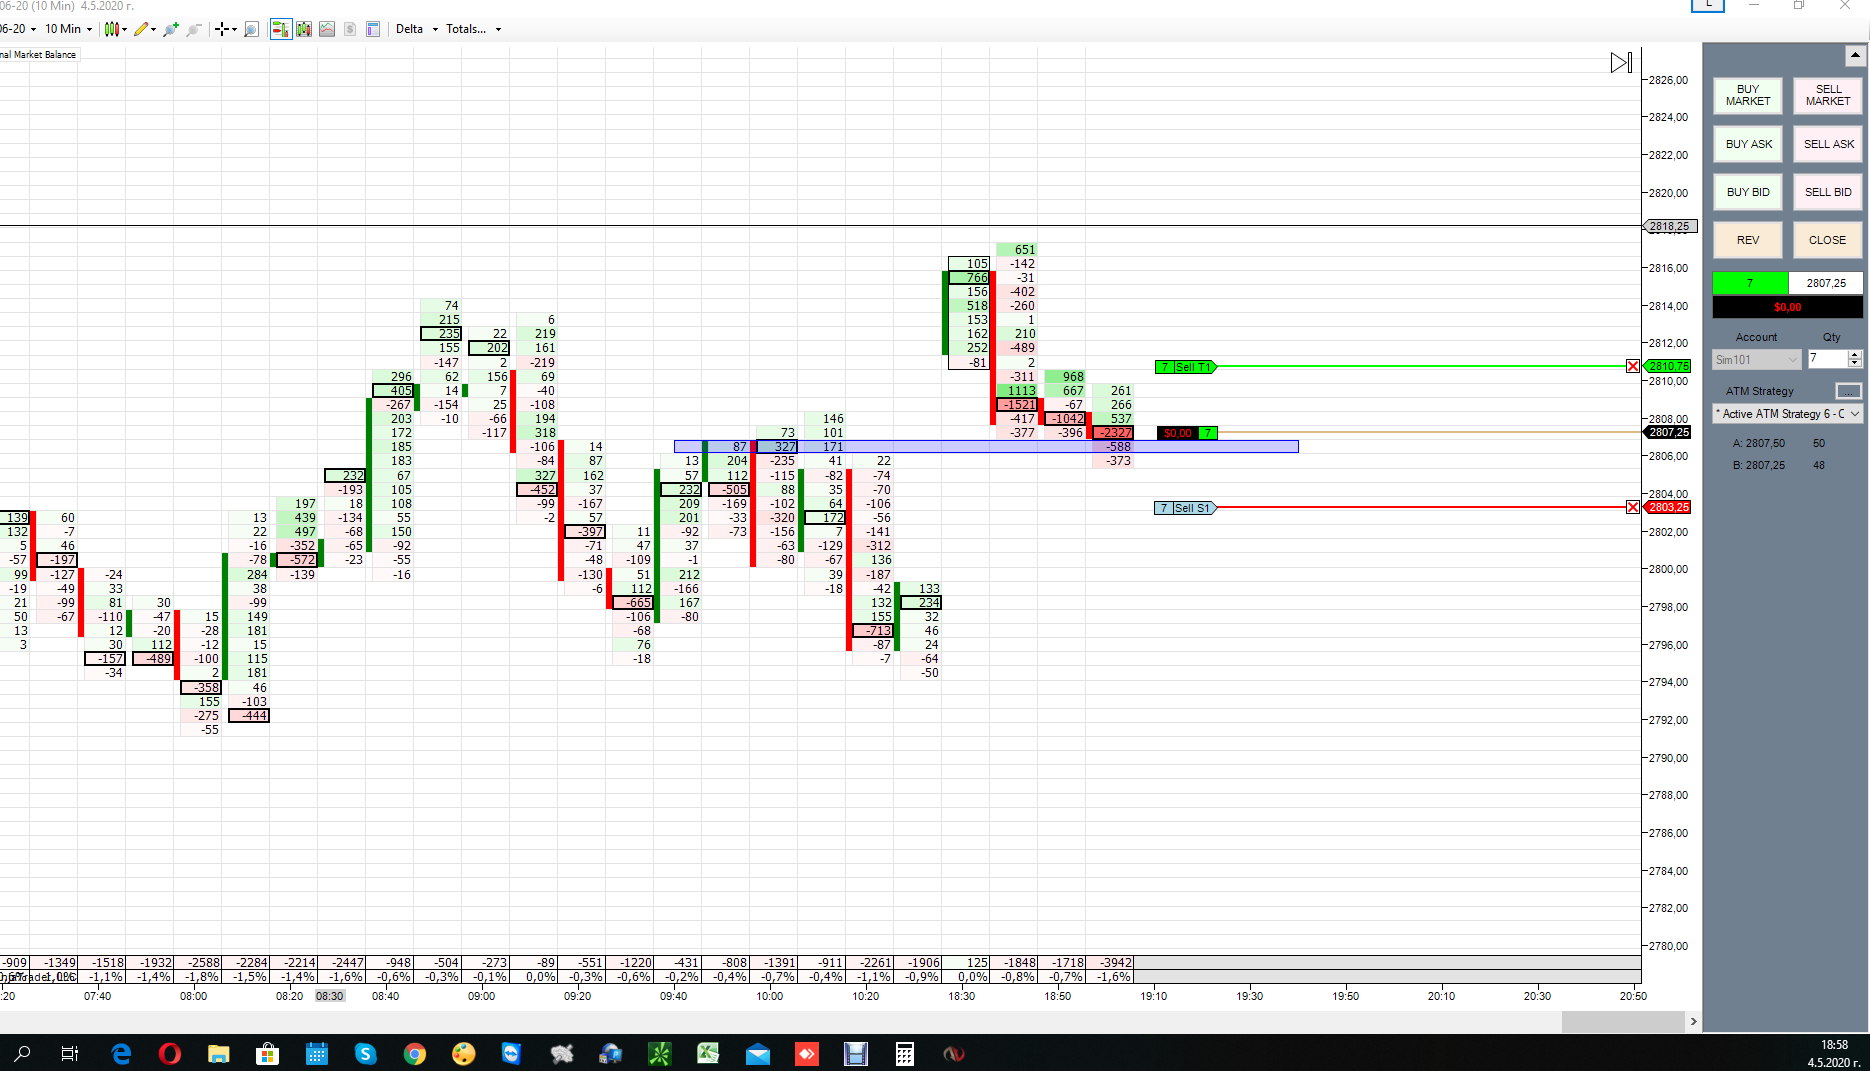Increase quantity with the up stepper

click(x=1855, y=355)
